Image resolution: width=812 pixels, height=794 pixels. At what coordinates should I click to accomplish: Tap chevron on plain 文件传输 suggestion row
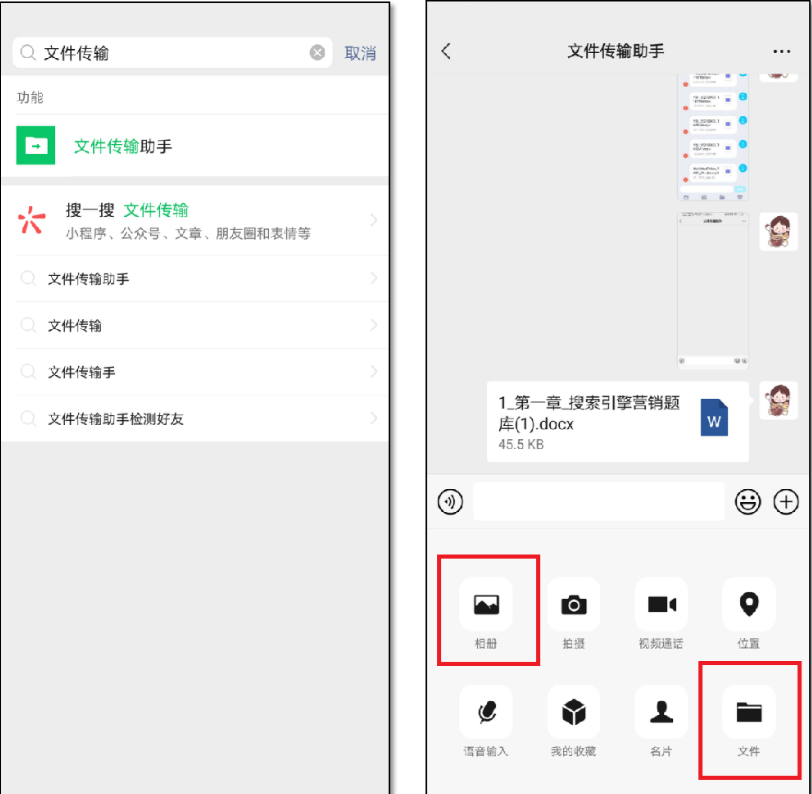pos(374,325)
